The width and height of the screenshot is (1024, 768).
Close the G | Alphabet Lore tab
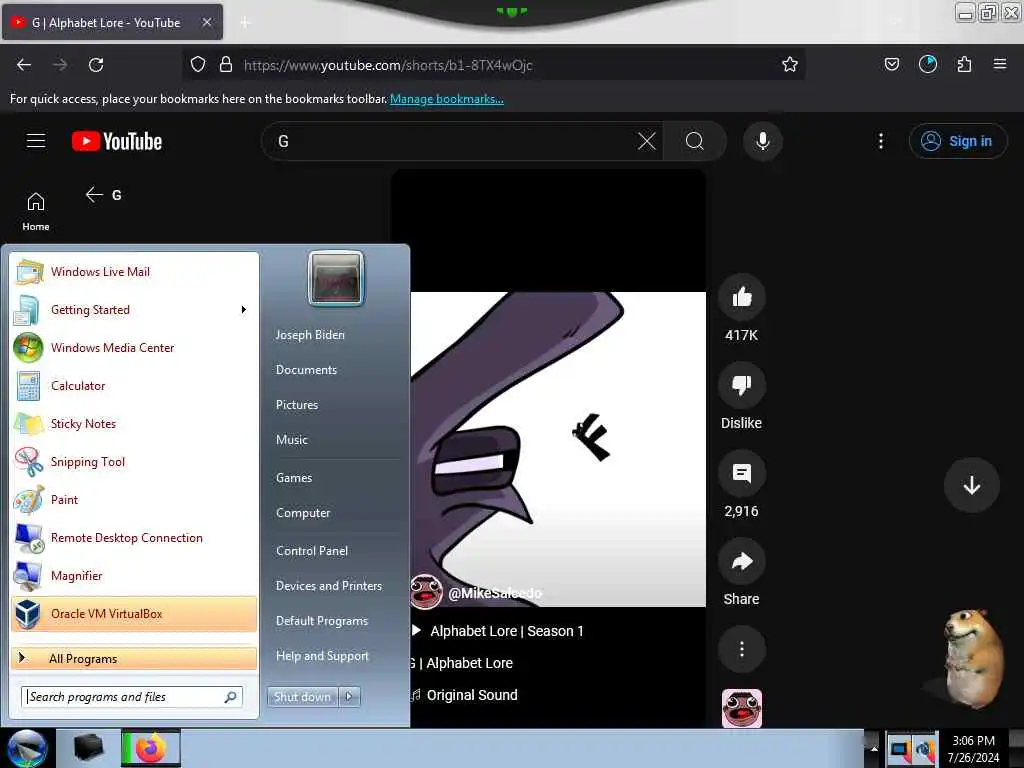click(x=206, y=23)
